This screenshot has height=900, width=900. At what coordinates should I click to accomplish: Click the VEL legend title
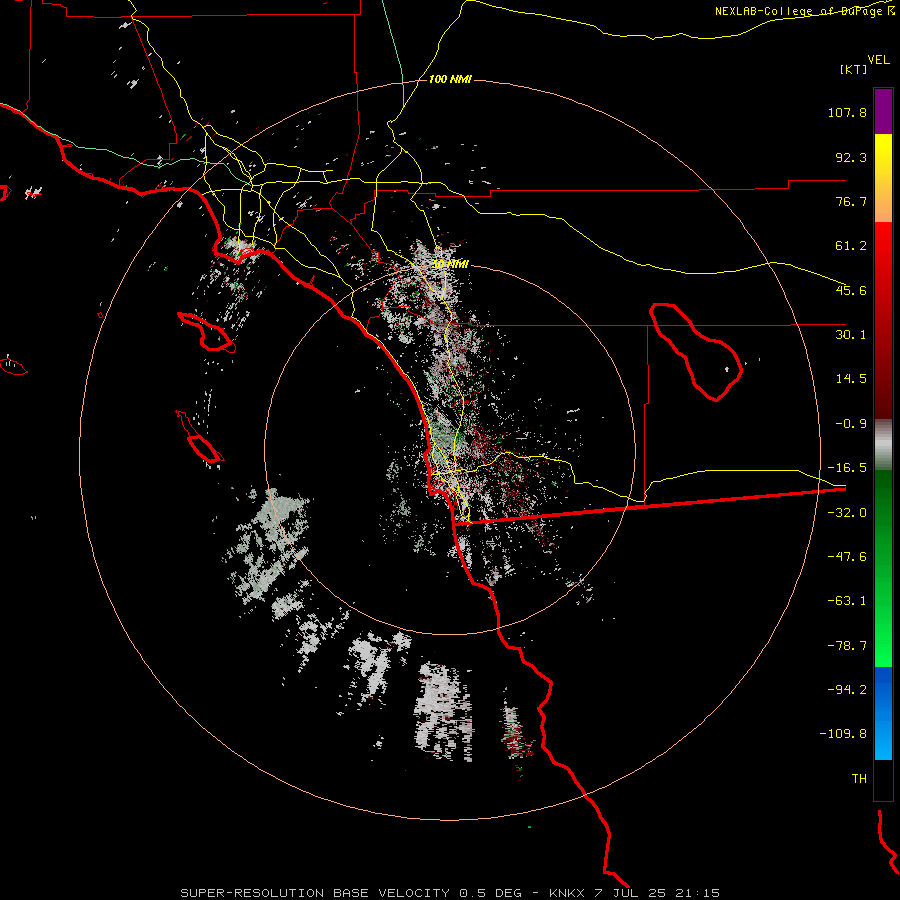(878, 60)
